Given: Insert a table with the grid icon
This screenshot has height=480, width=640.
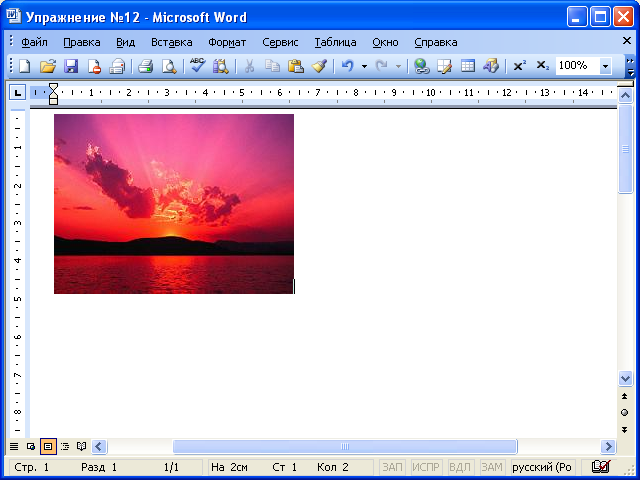Looking at the screenshot, I should pyautogui.click(x=468, y=66).
